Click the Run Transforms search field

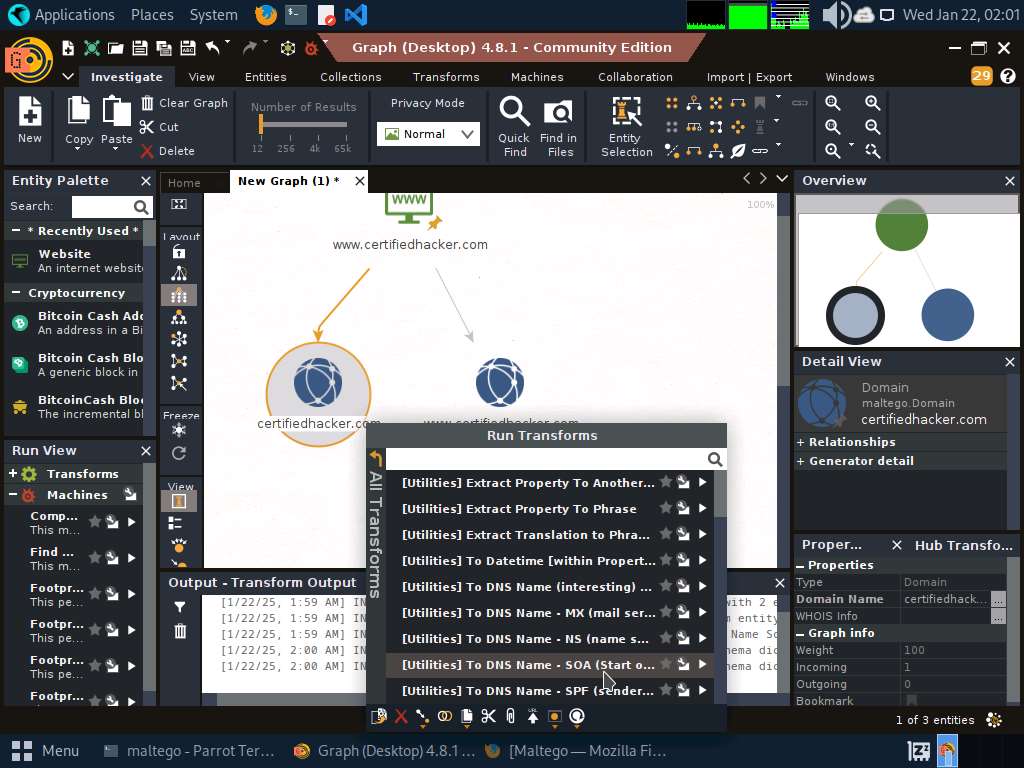click(547, 459)
